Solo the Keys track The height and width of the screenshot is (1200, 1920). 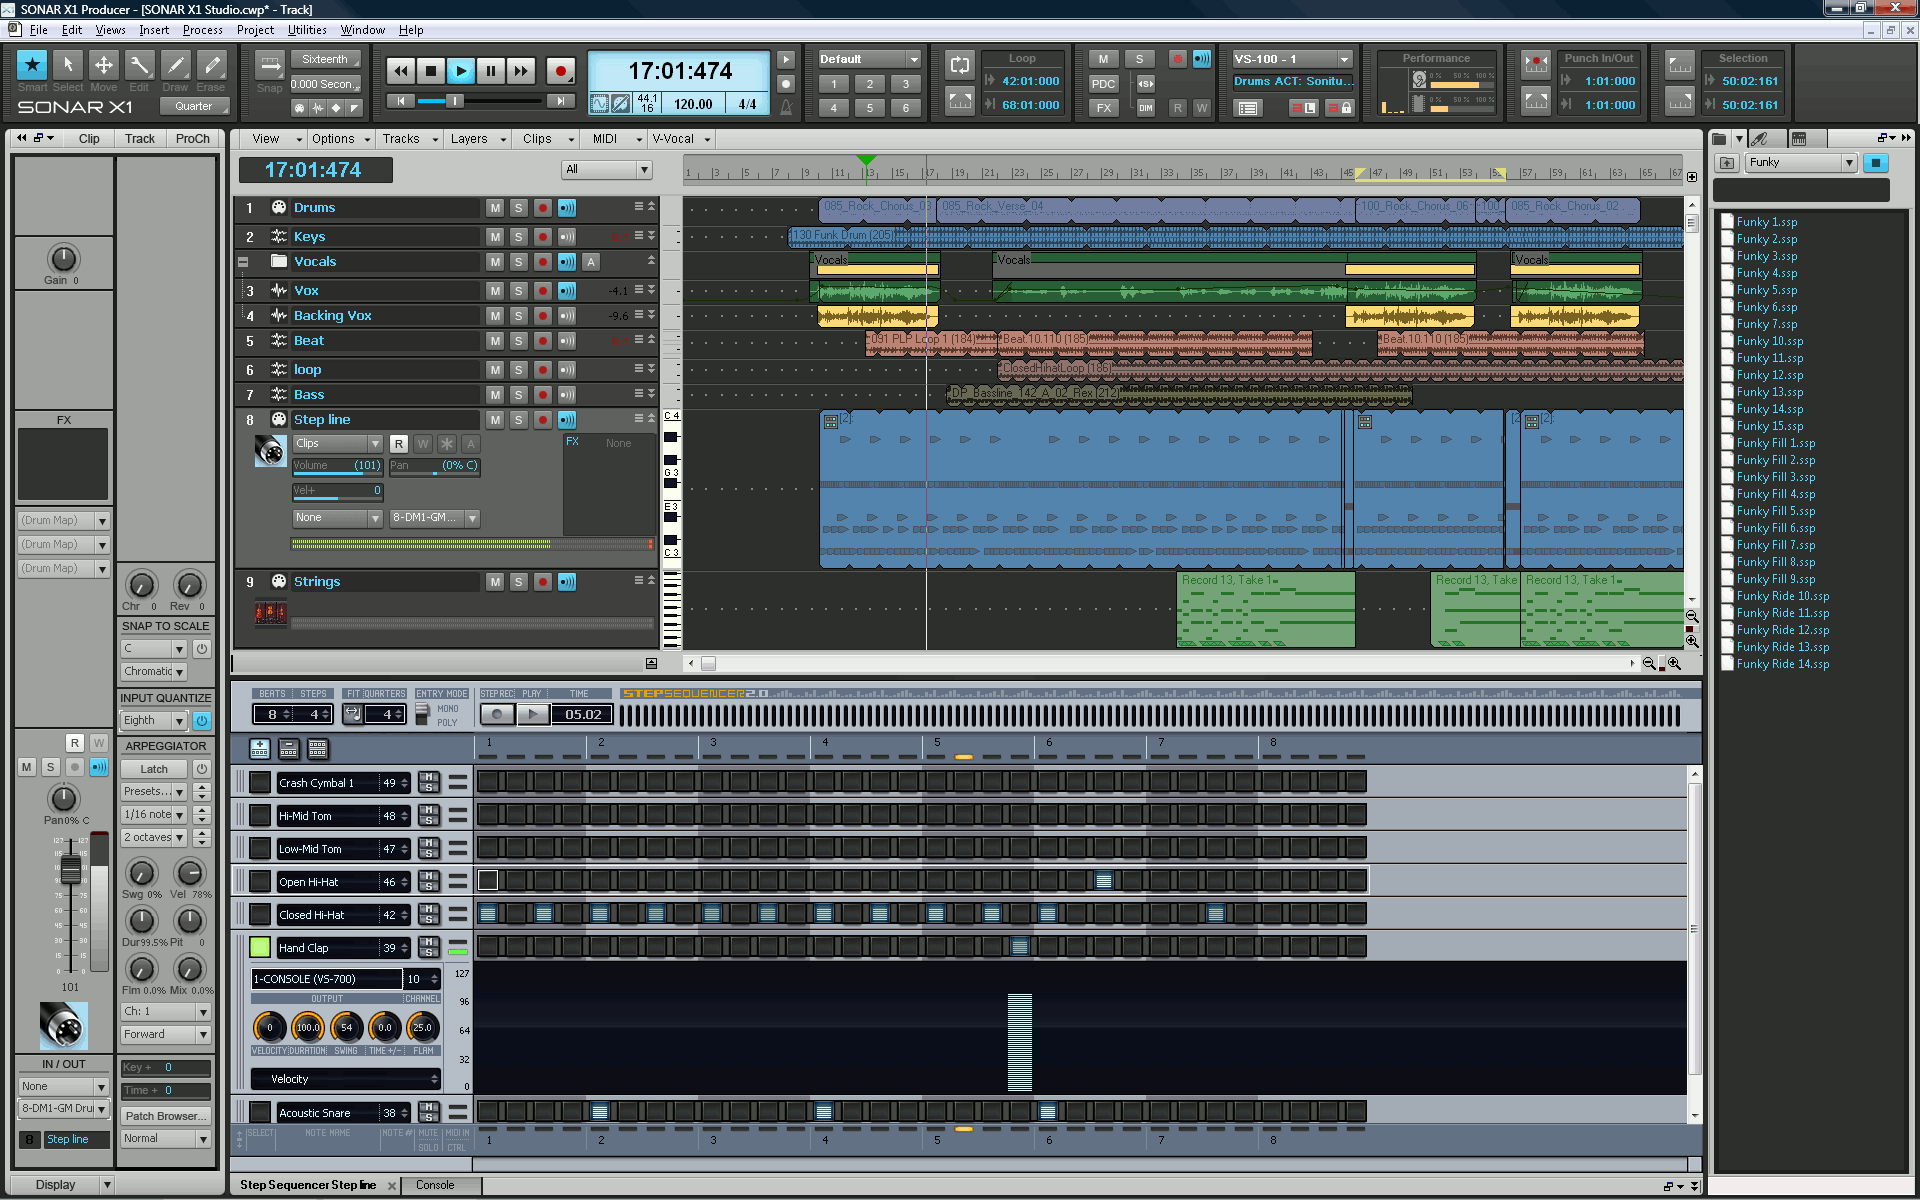pyautogui.click(x=518, y=237)
